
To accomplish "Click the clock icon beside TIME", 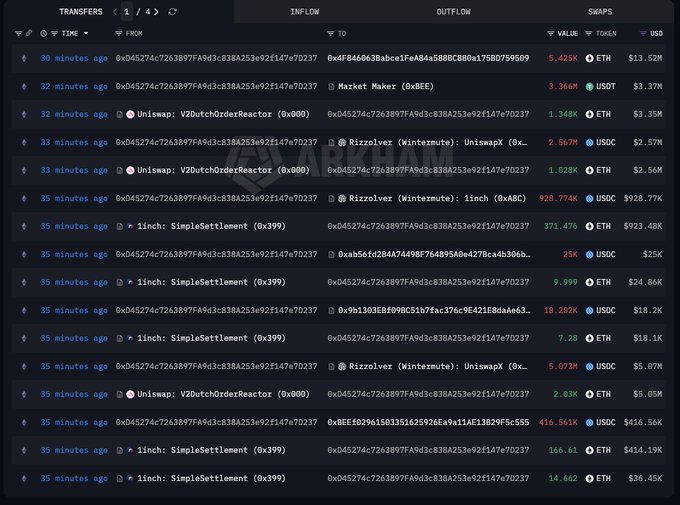I will pyautogui.click(x=43, y=33).
